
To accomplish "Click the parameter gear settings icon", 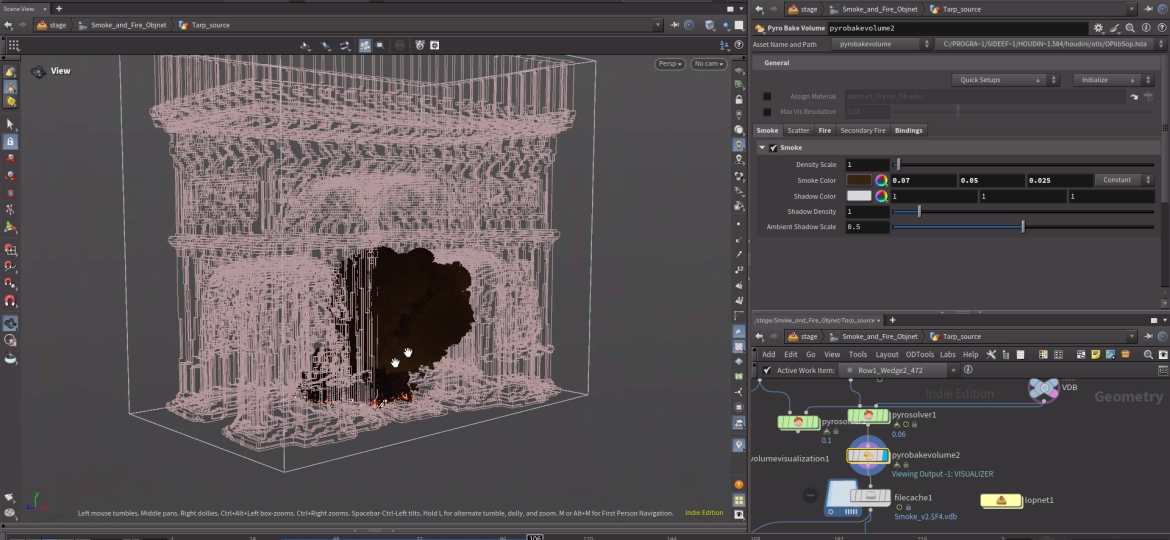I will (x=1099, y=29).
